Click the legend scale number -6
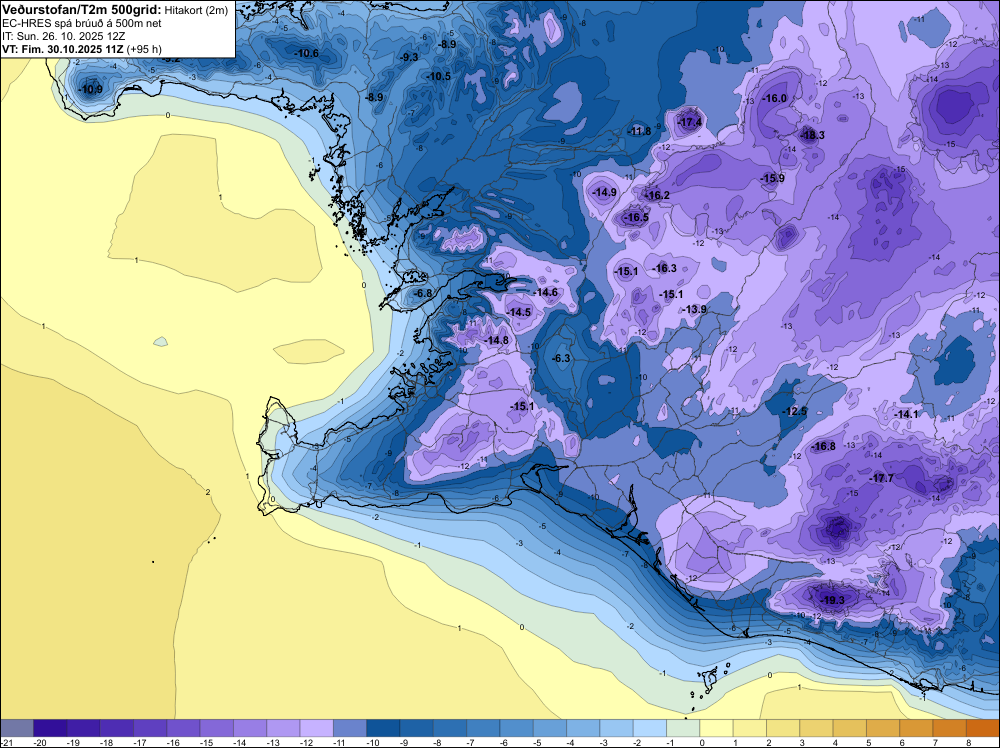 (x=504, y=743)
